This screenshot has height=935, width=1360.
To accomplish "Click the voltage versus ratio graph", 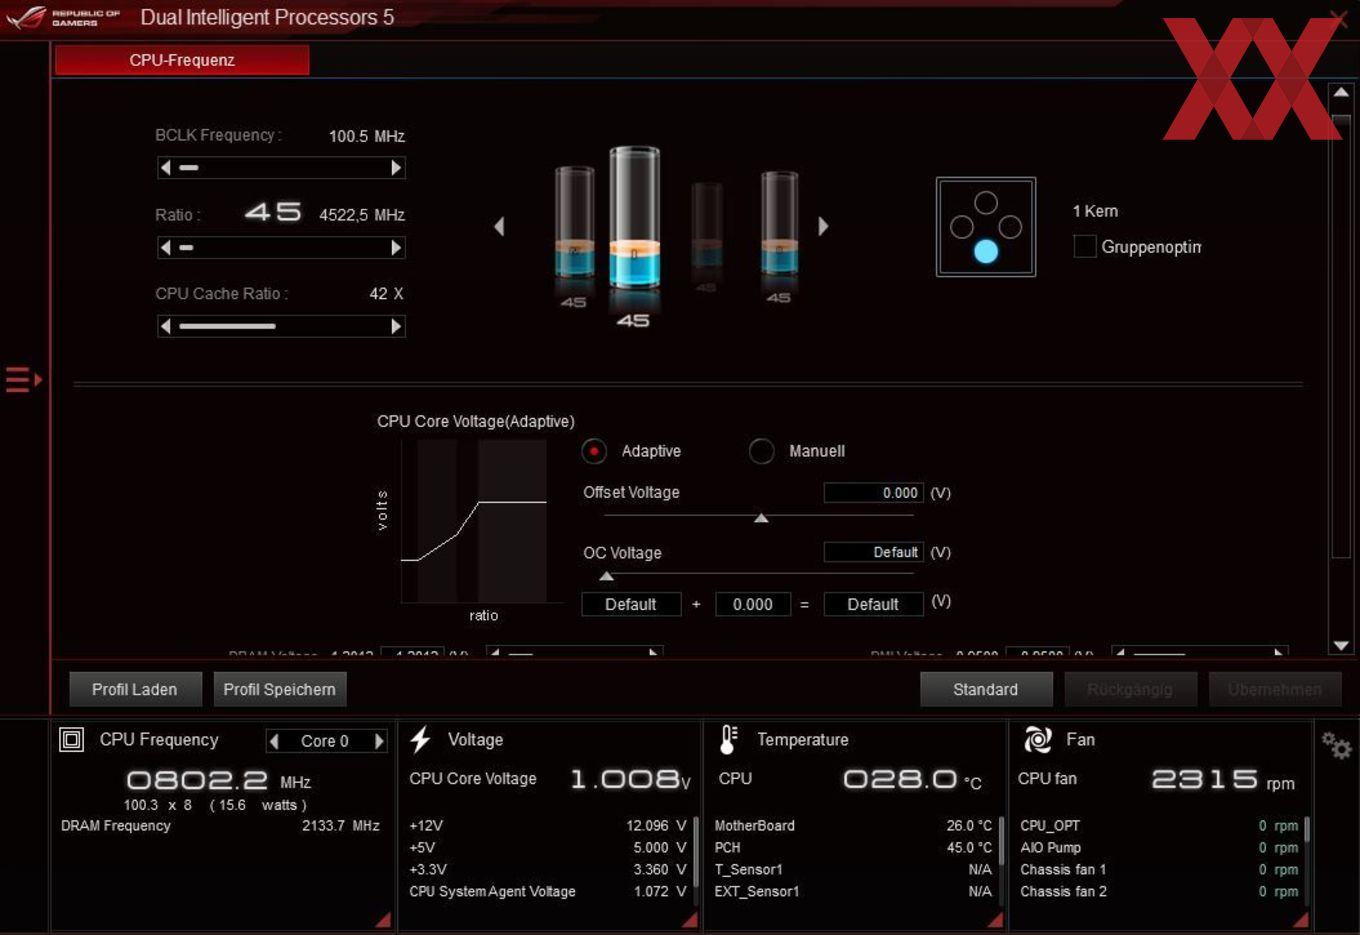I will (x=474, y=521).
